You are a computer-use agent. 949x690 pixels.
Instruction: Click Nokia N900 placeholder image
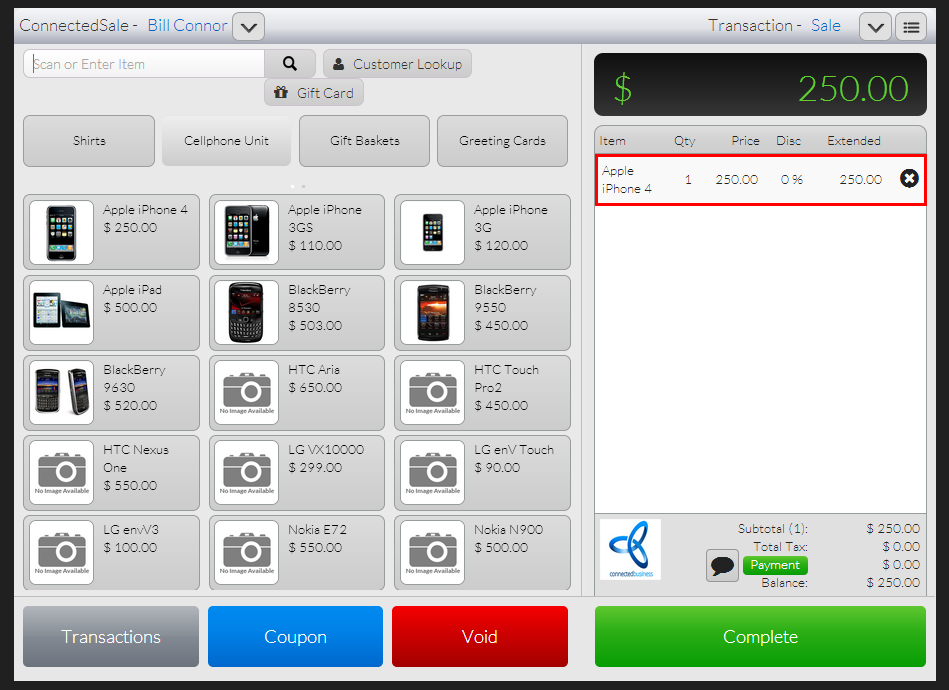433,552
